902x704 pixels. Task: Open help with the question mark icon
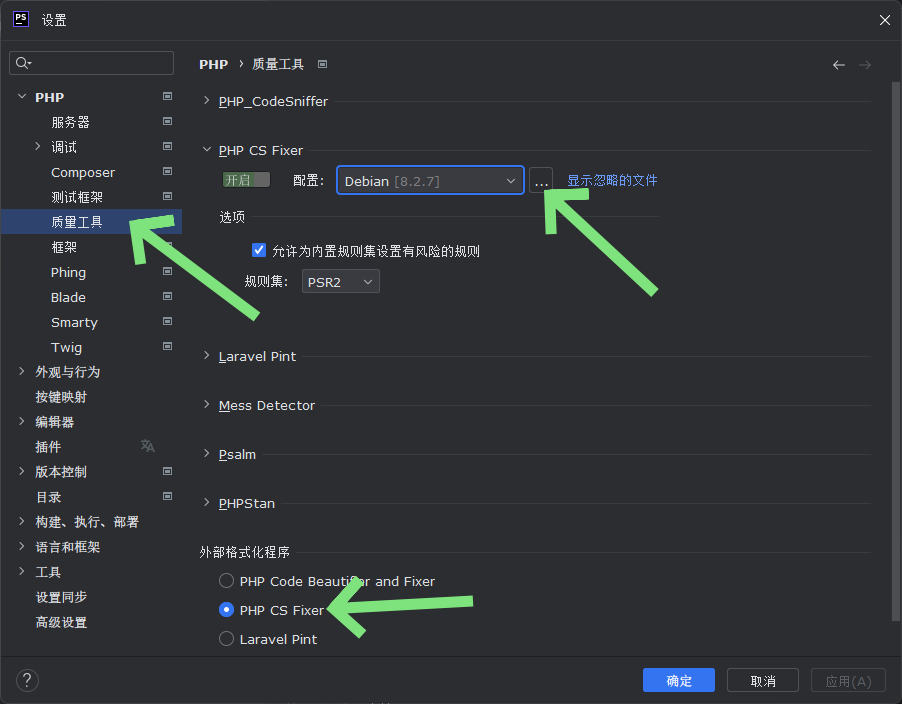click(x=27, y=680)
